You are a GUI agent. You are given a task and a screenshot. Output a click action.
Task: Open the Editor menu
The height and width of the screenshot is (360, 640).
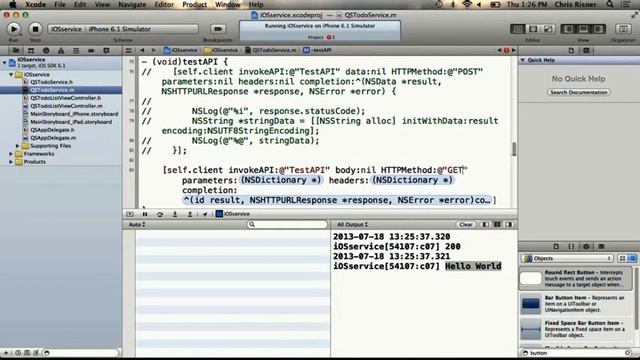(164, 4)
